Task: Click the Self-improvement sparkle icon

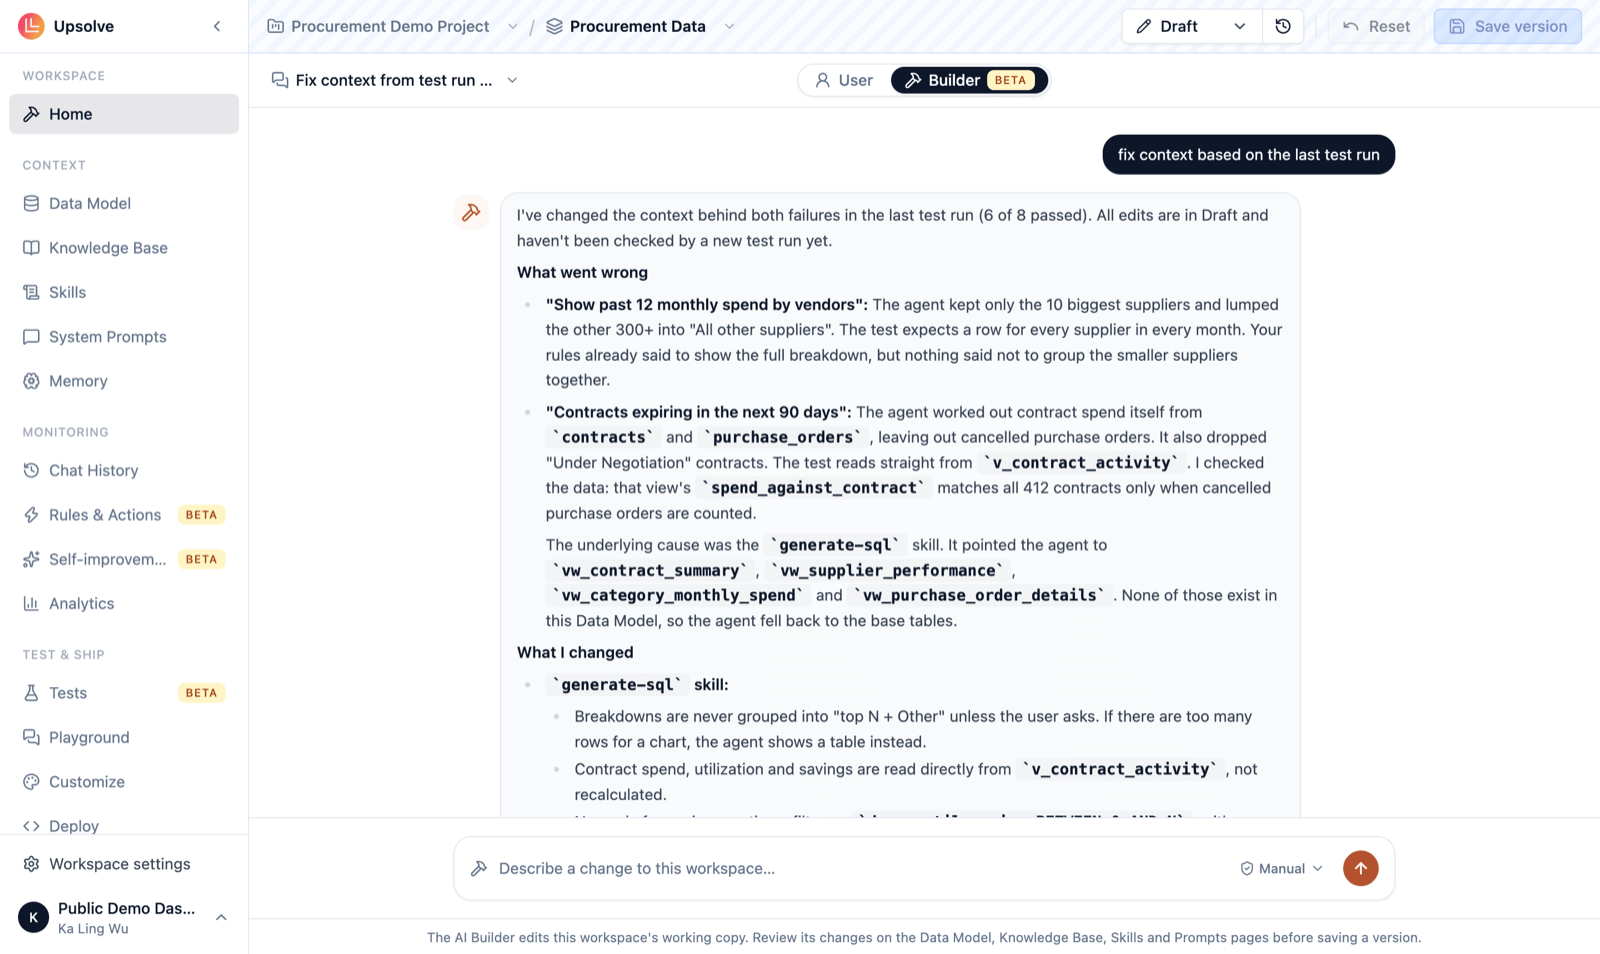Action: [31, 559]
